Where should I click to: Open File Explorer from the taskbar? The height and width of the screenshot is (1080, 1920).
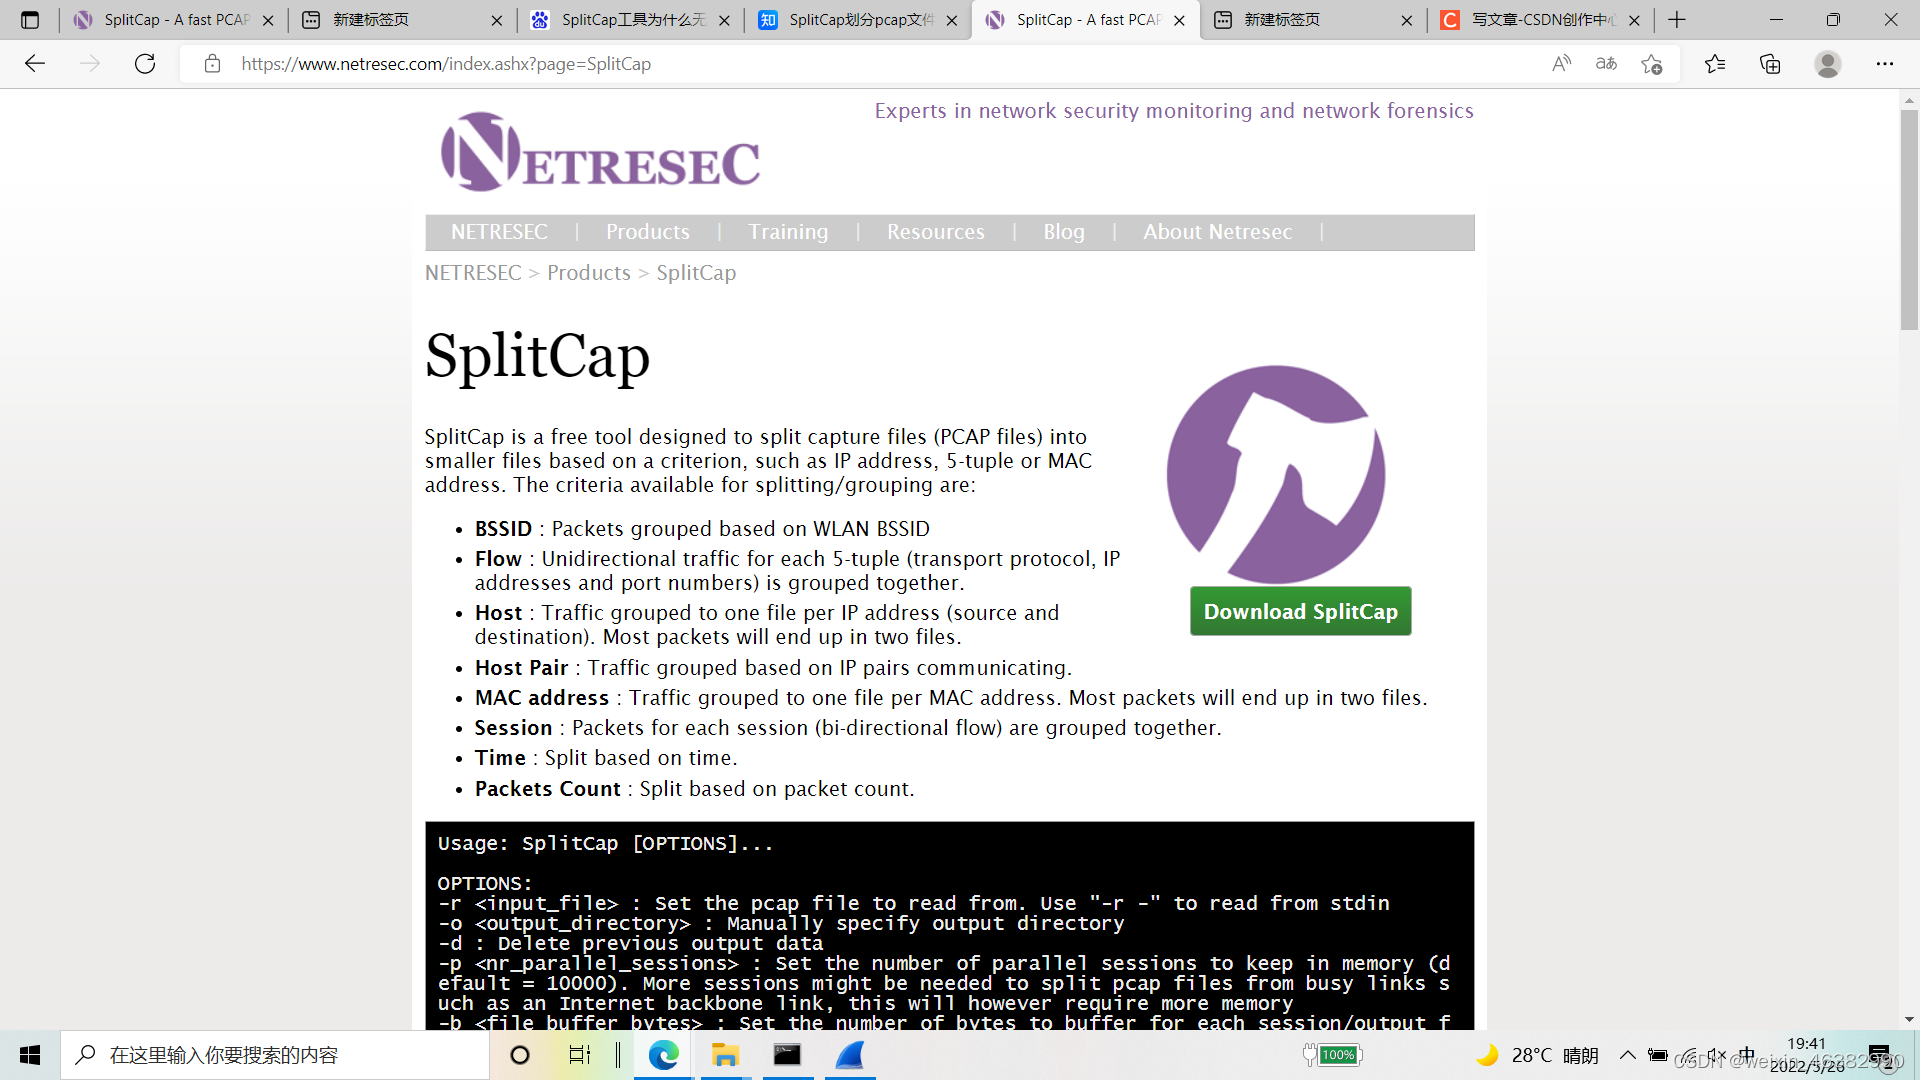[725, 1054]
